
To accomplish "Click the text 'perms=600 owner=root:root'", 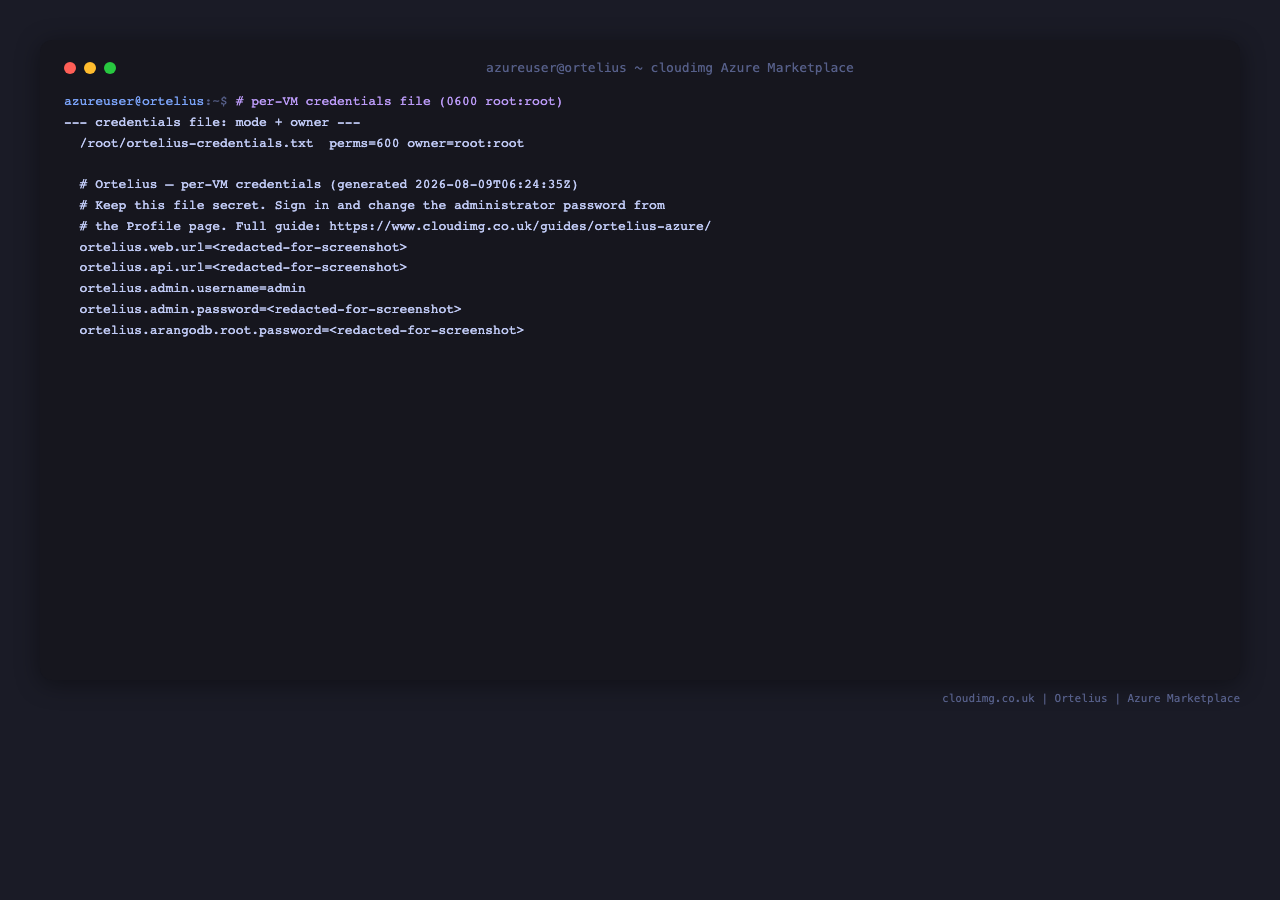I will 427,144.
